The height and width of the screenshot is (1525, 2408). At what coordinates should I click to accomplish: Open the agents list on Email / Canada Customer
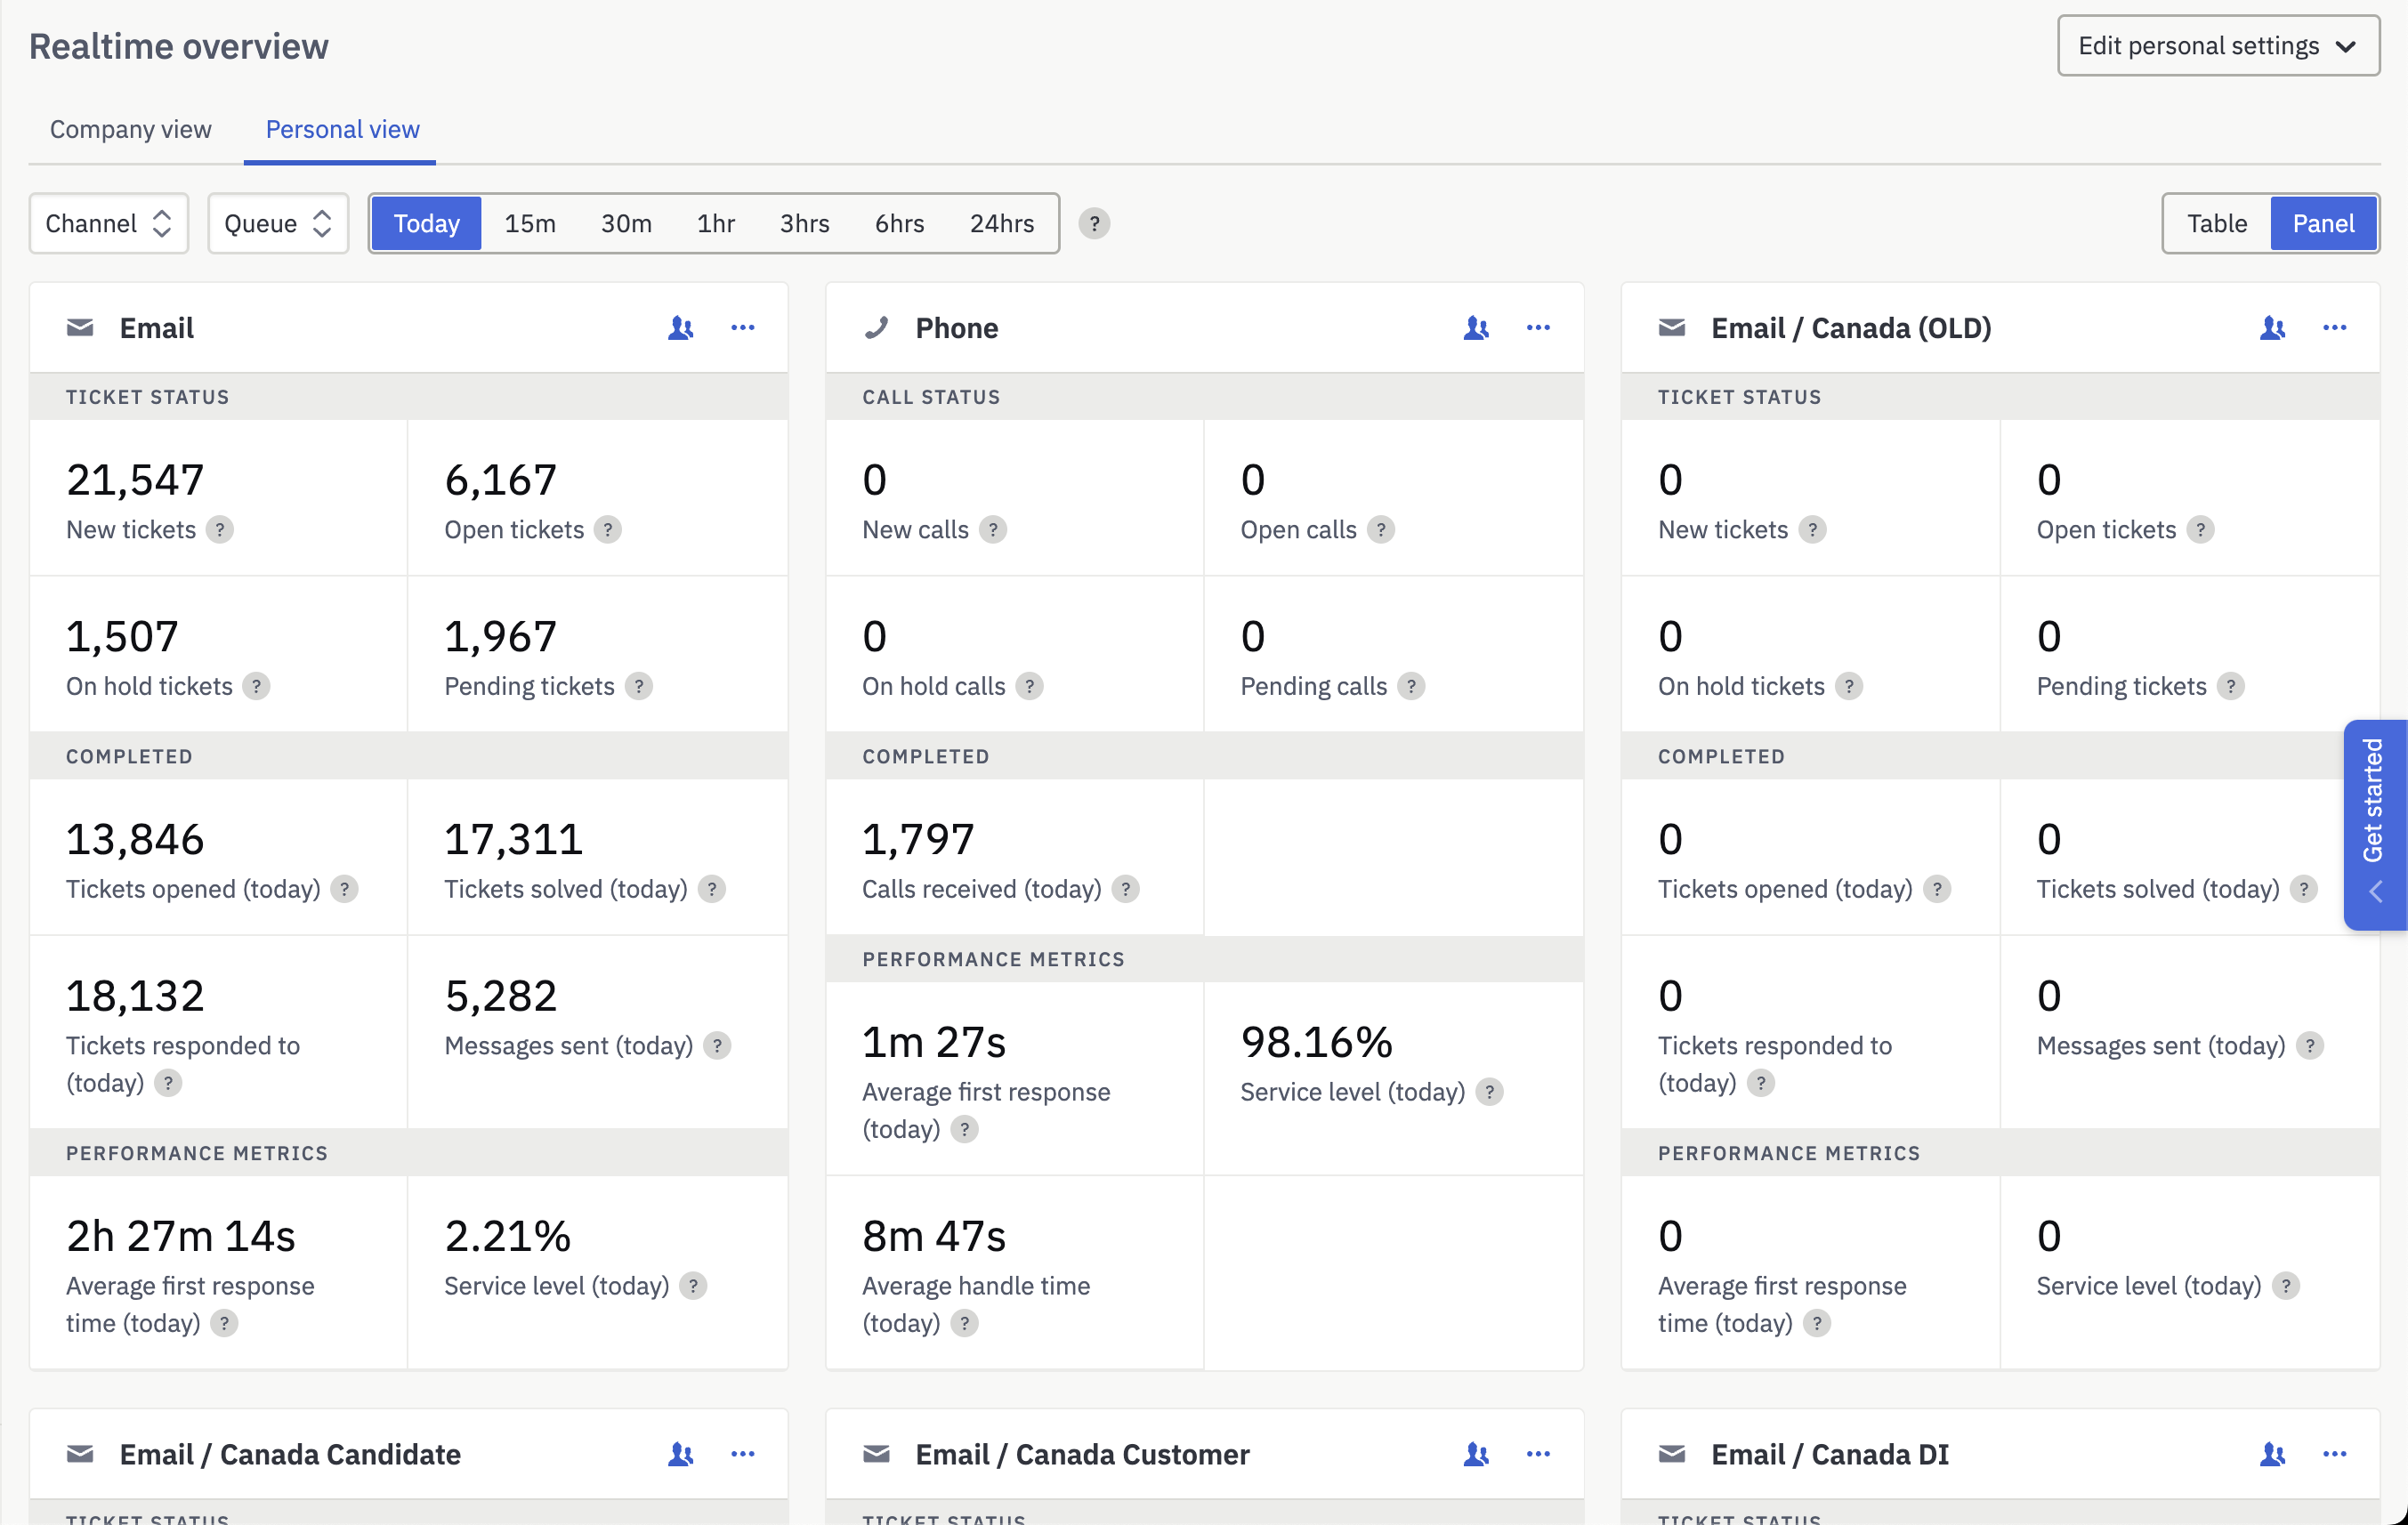coord(1477,1454)
